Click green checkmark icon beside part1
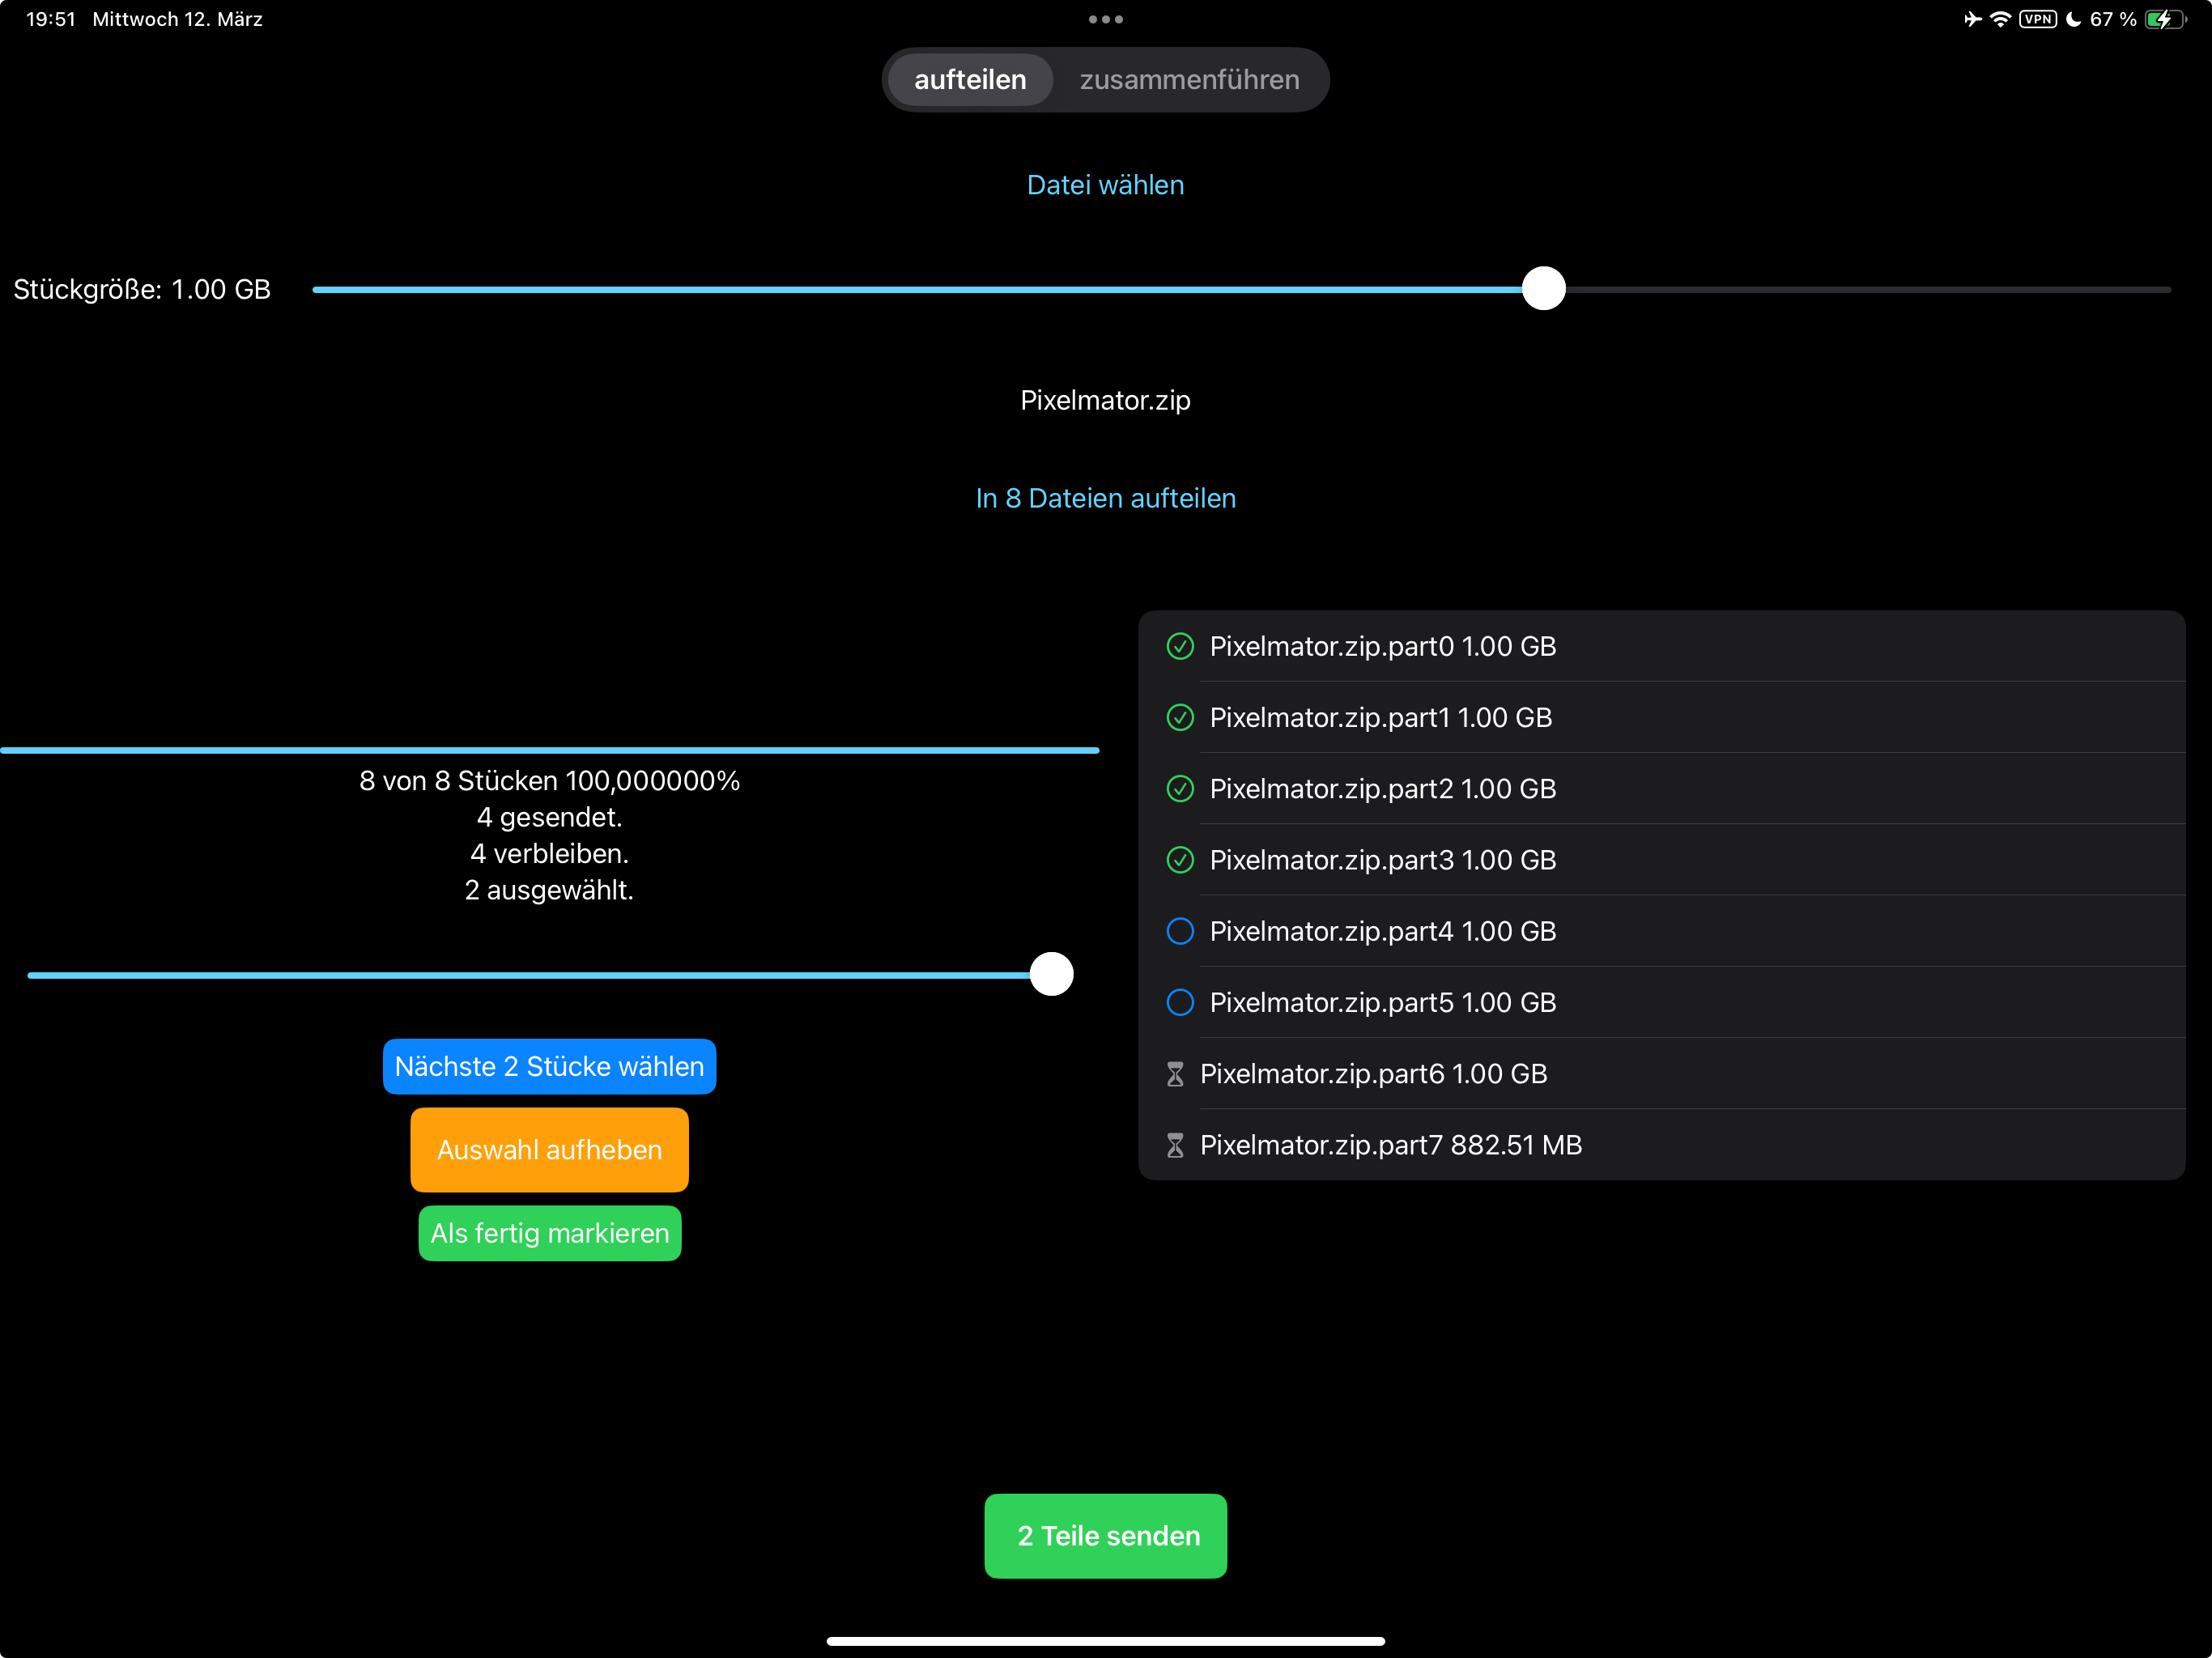The height and width of the screenshot is (1658, 2212). click(x=1180, y=717)
